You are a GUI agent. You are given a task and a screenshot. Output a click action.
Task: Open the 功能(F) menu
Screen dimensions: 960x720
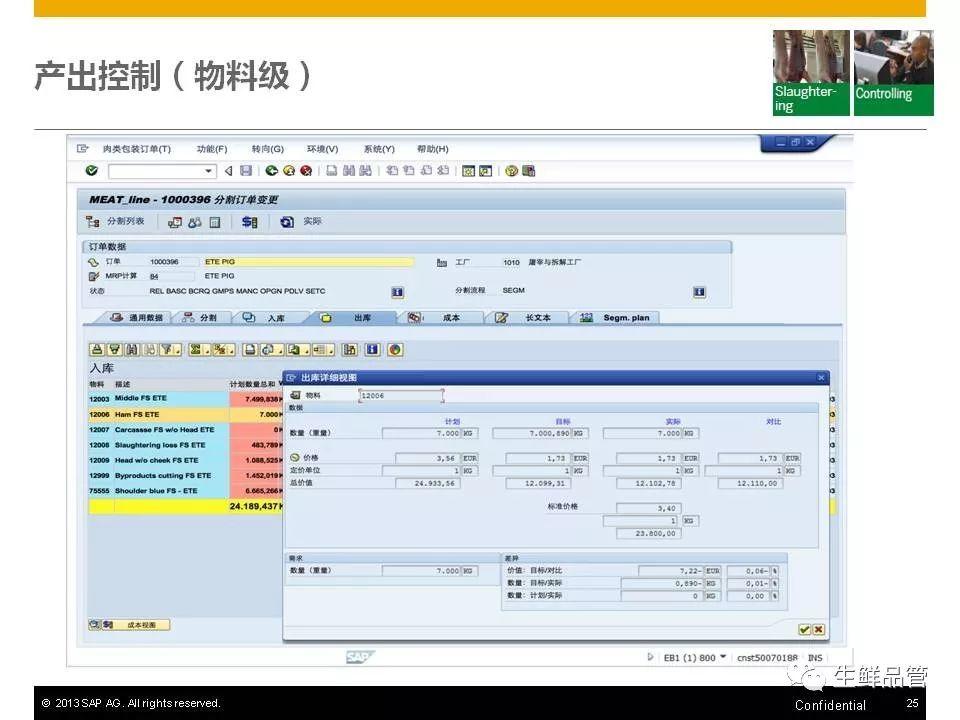211,149
